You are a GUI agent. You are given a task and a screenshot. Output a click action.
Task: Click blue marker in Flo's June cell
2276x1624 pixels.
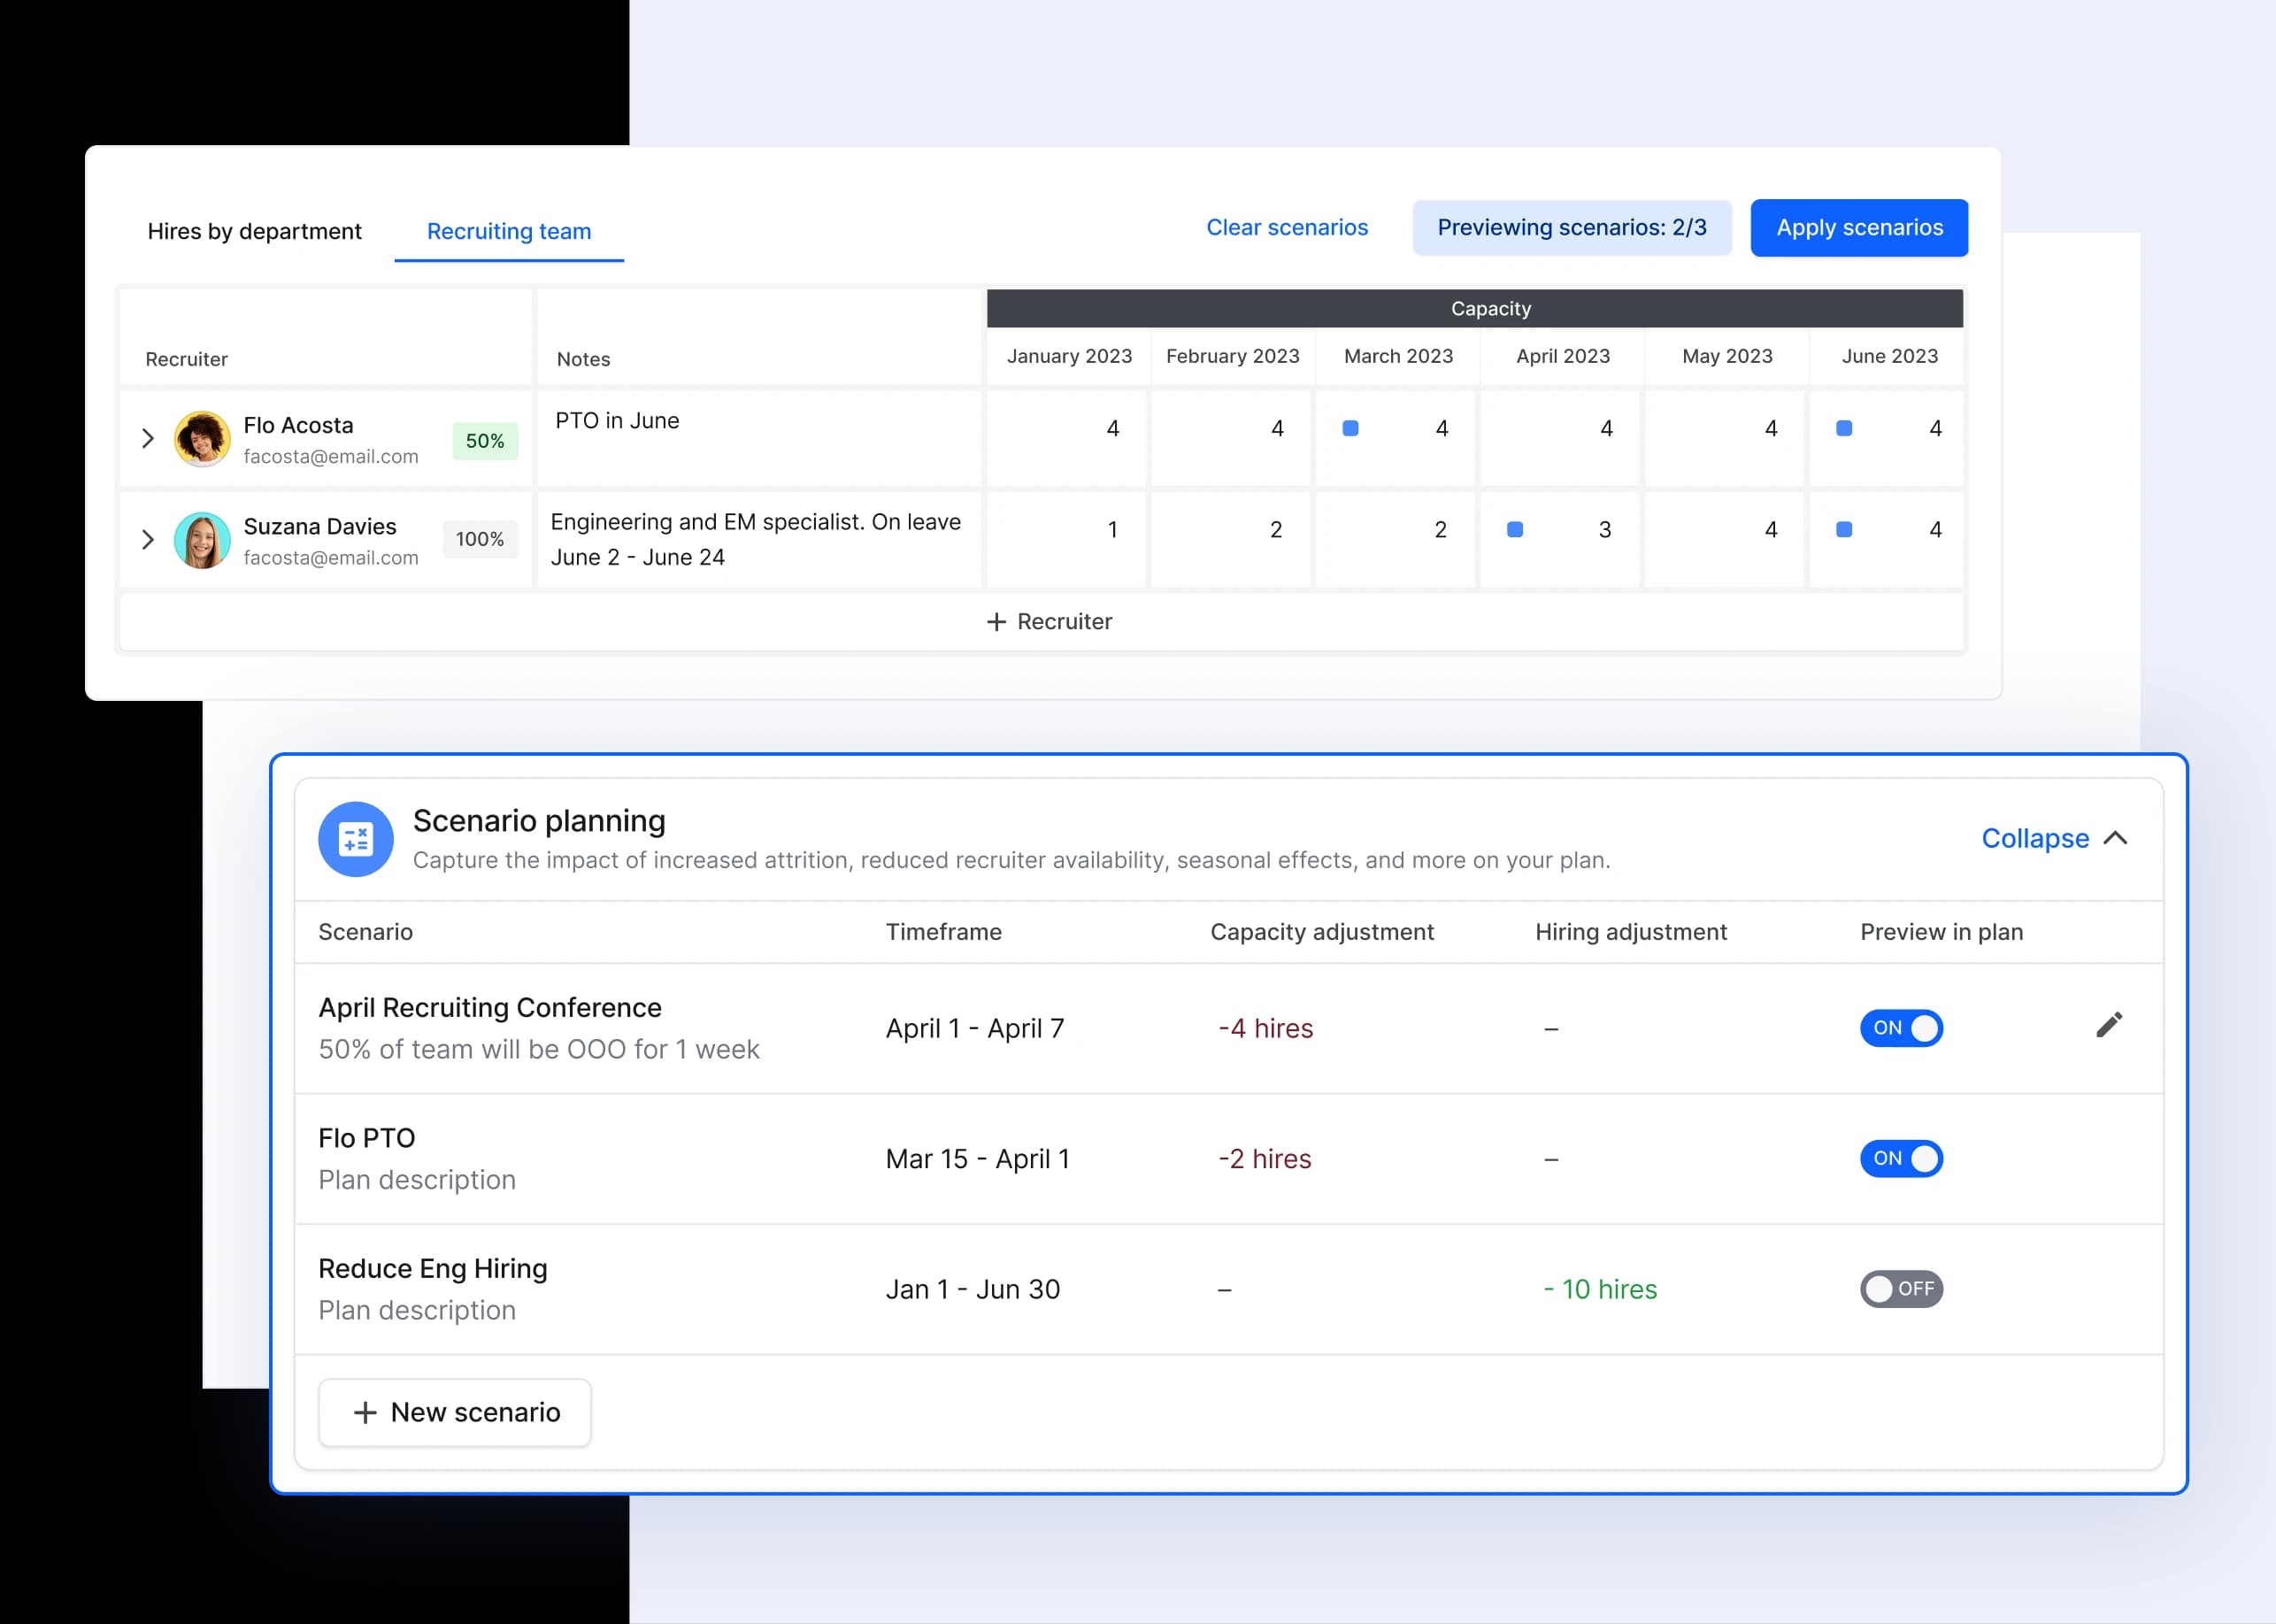point(1843,429)
